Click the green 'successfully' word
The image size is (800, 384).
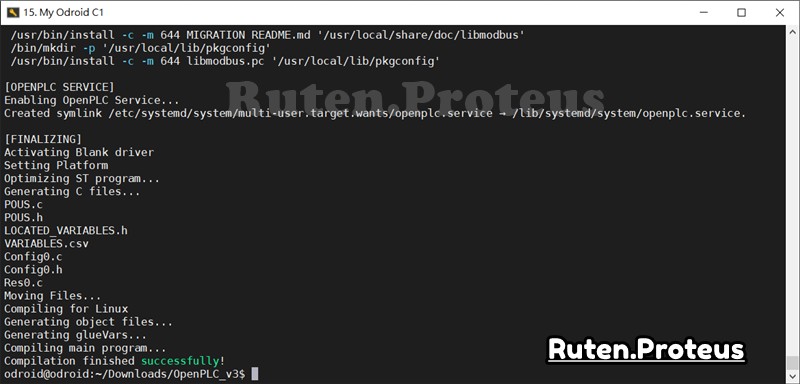click(181, 361)
